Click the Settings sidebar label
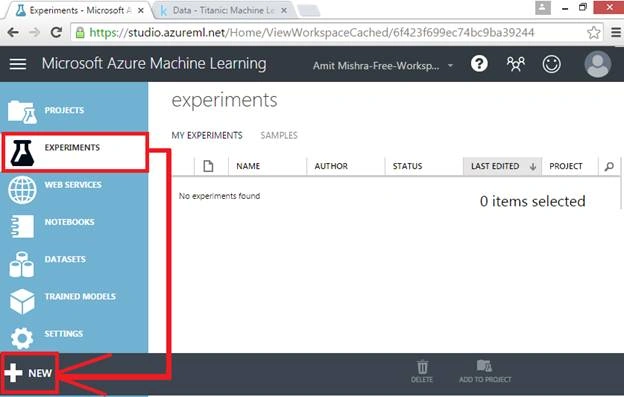Viewport: 624px width, 397px height. [x=64, y=333]
